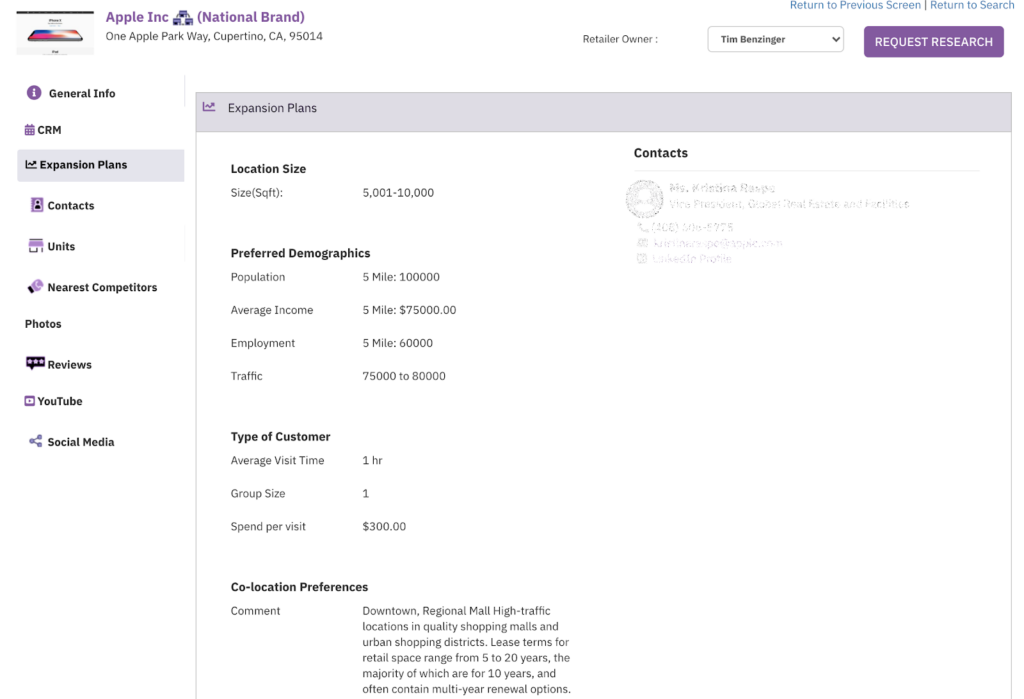Click the Expansion Plans panel title
Image resolution: width=1024 pixels, height=699 pixels.
[x=272, y=108]
